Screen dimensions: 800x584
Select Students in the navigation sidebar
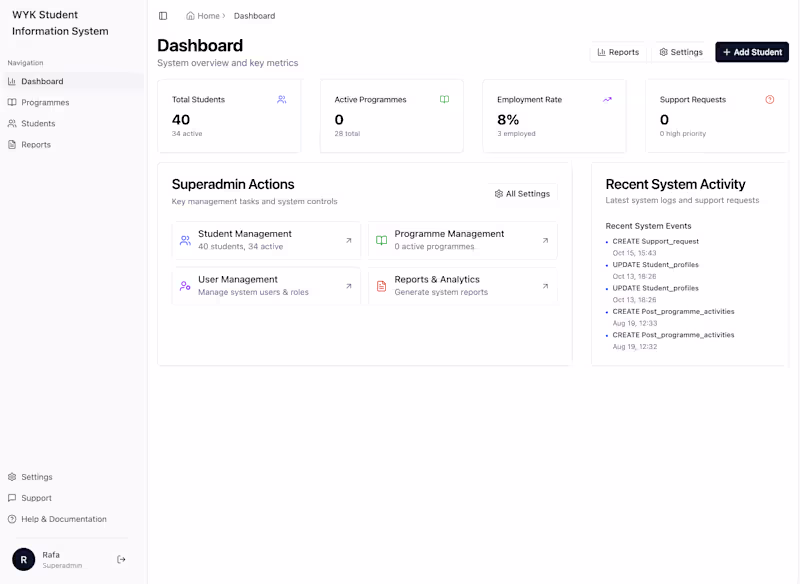pos(38,124)
